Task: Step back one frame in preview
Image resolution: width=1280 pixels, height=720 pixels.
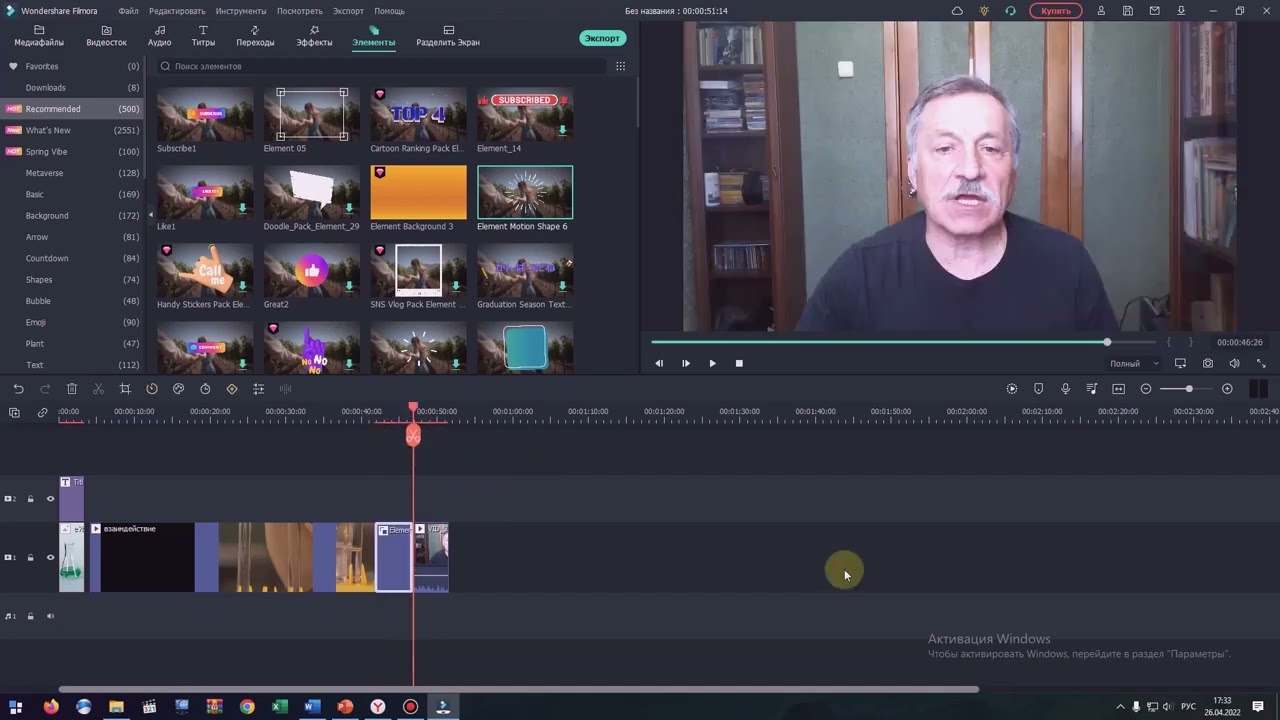Action: pos(658,364)
